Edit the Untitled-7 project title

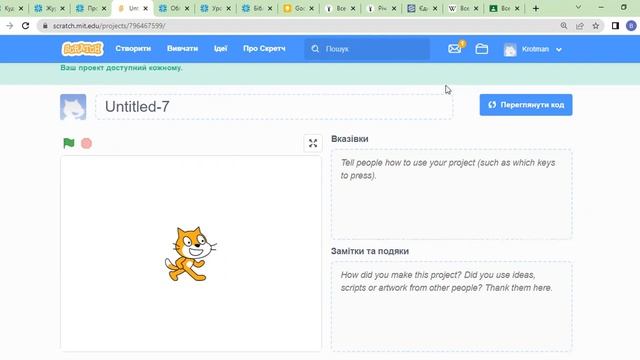(274, 107)
